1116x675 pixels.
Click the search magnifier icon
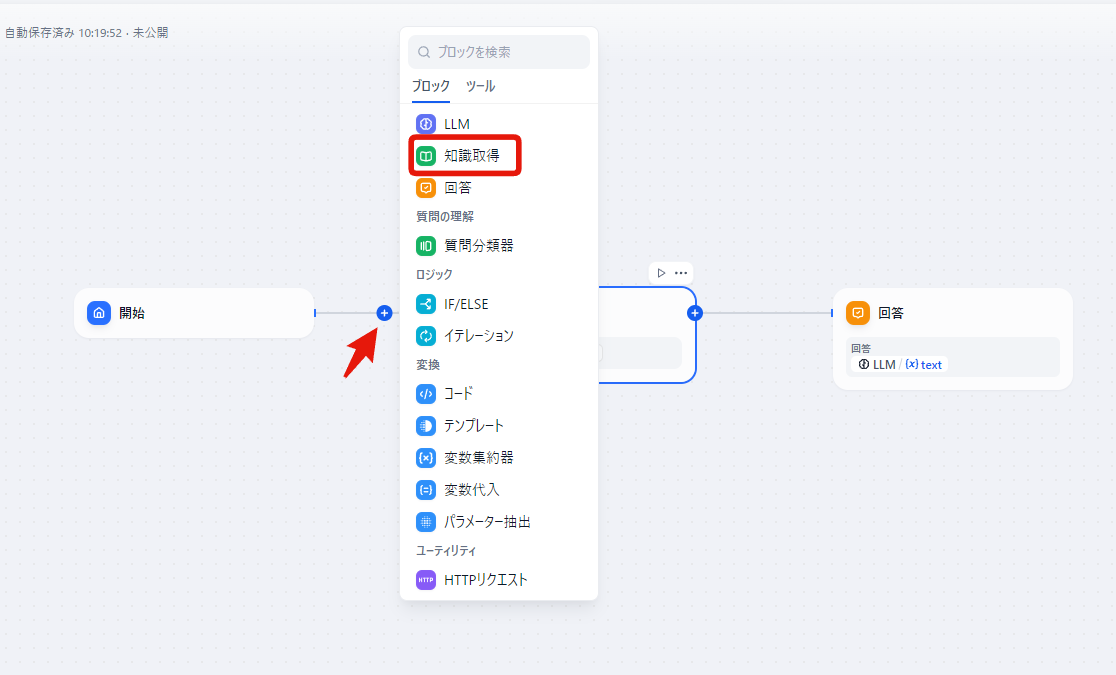[x=424, y=52]
